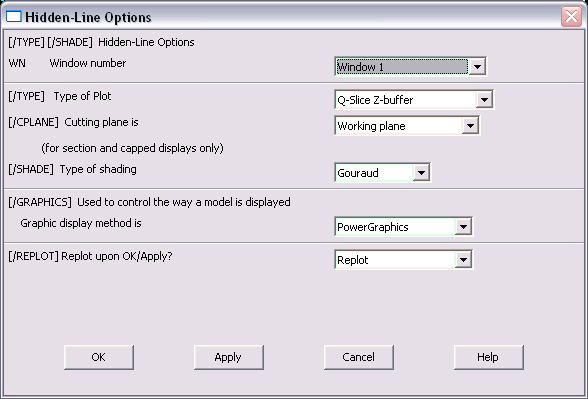588x399 pixels.
Task: Open the Graphic display method dropdown arrow
Action: click(464, 227)
